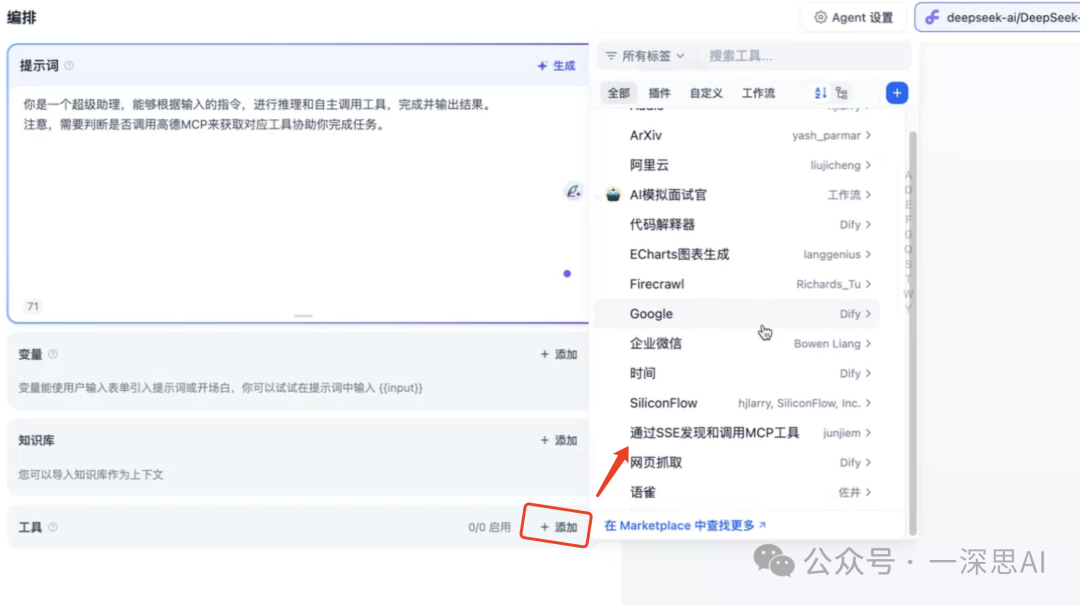The image size is (1080, 605).
Task: Click the pencil edit icon in prompt area
Action: pyautogui.click(x=573, y=192)
